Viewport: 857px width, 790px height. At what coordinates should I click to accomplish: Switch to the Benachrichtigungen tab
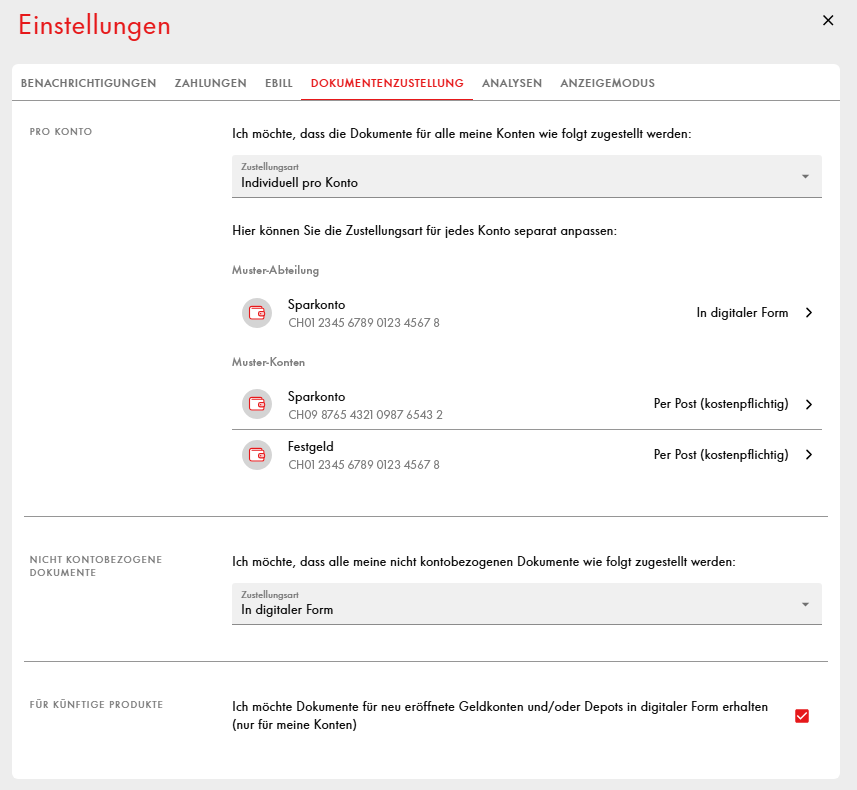88,84
